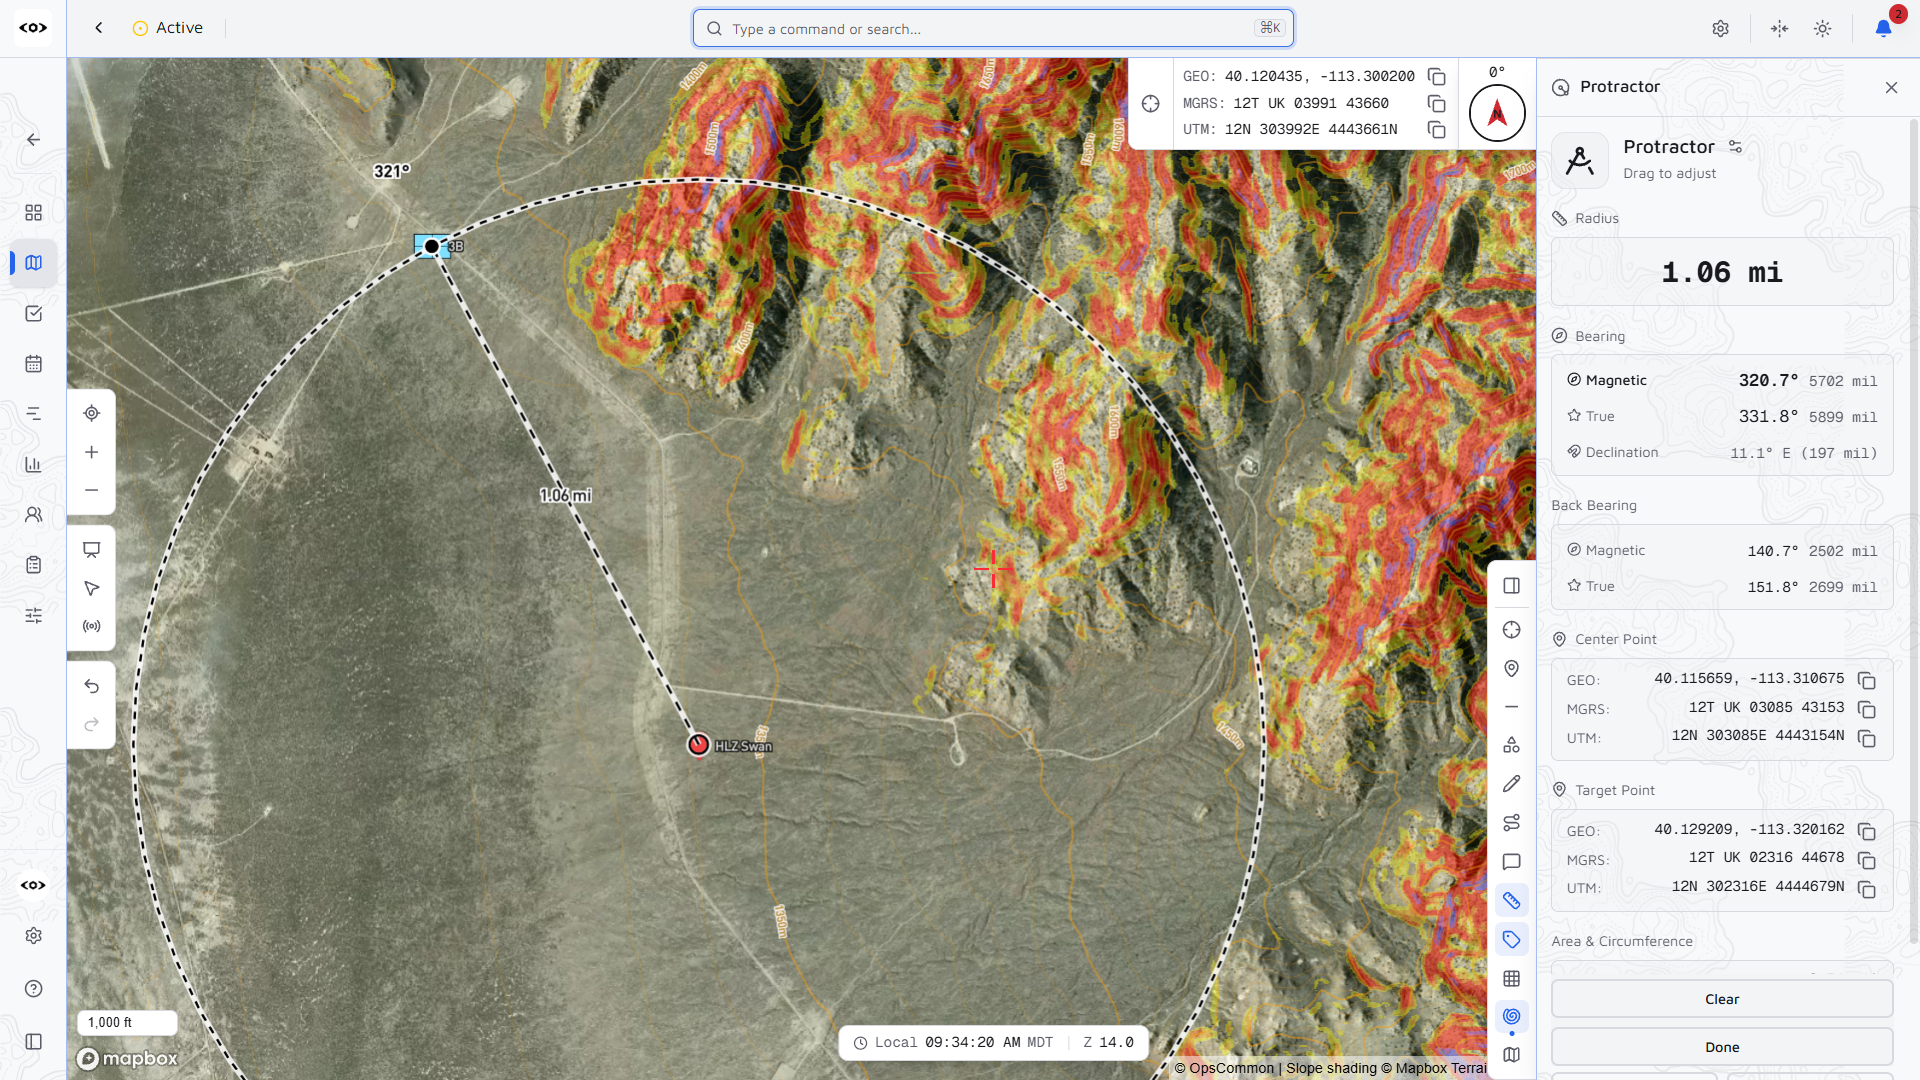
Task: Open the notifications bell
Action: coord(1883,28)
